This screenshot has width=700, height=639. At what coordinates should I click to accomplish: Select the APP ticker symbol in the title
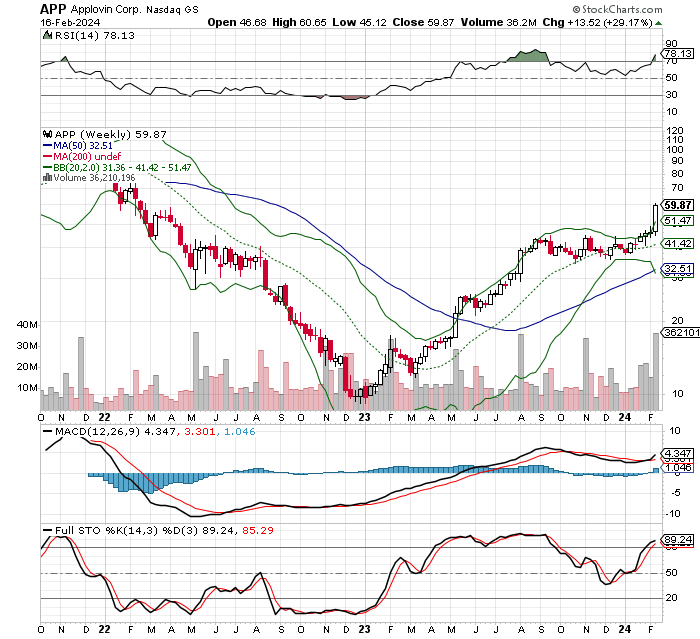tap(53, 9)
